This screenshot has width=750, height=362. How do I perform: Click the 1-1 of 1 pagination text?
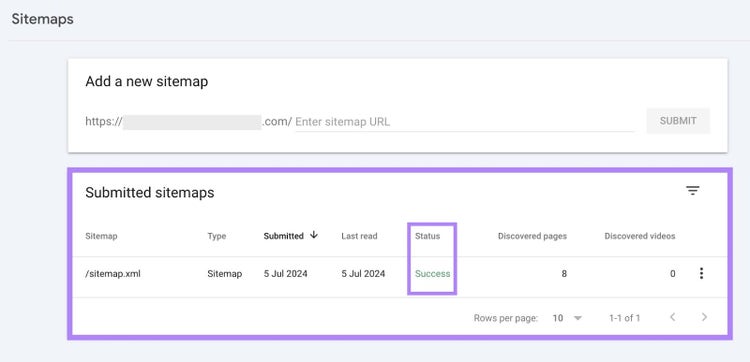(x=625, y=318)
